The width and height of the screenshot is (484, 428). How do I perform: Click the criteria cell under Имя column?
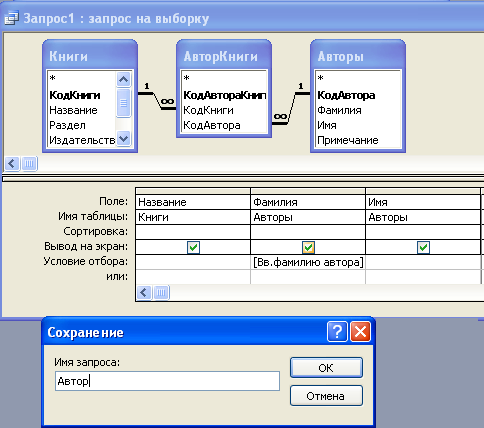point(423,262)
